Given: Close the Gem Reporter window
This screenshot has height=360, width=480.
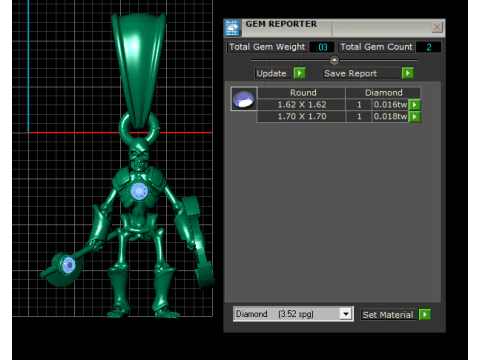Looking at the screenshot, I should 437,27.
